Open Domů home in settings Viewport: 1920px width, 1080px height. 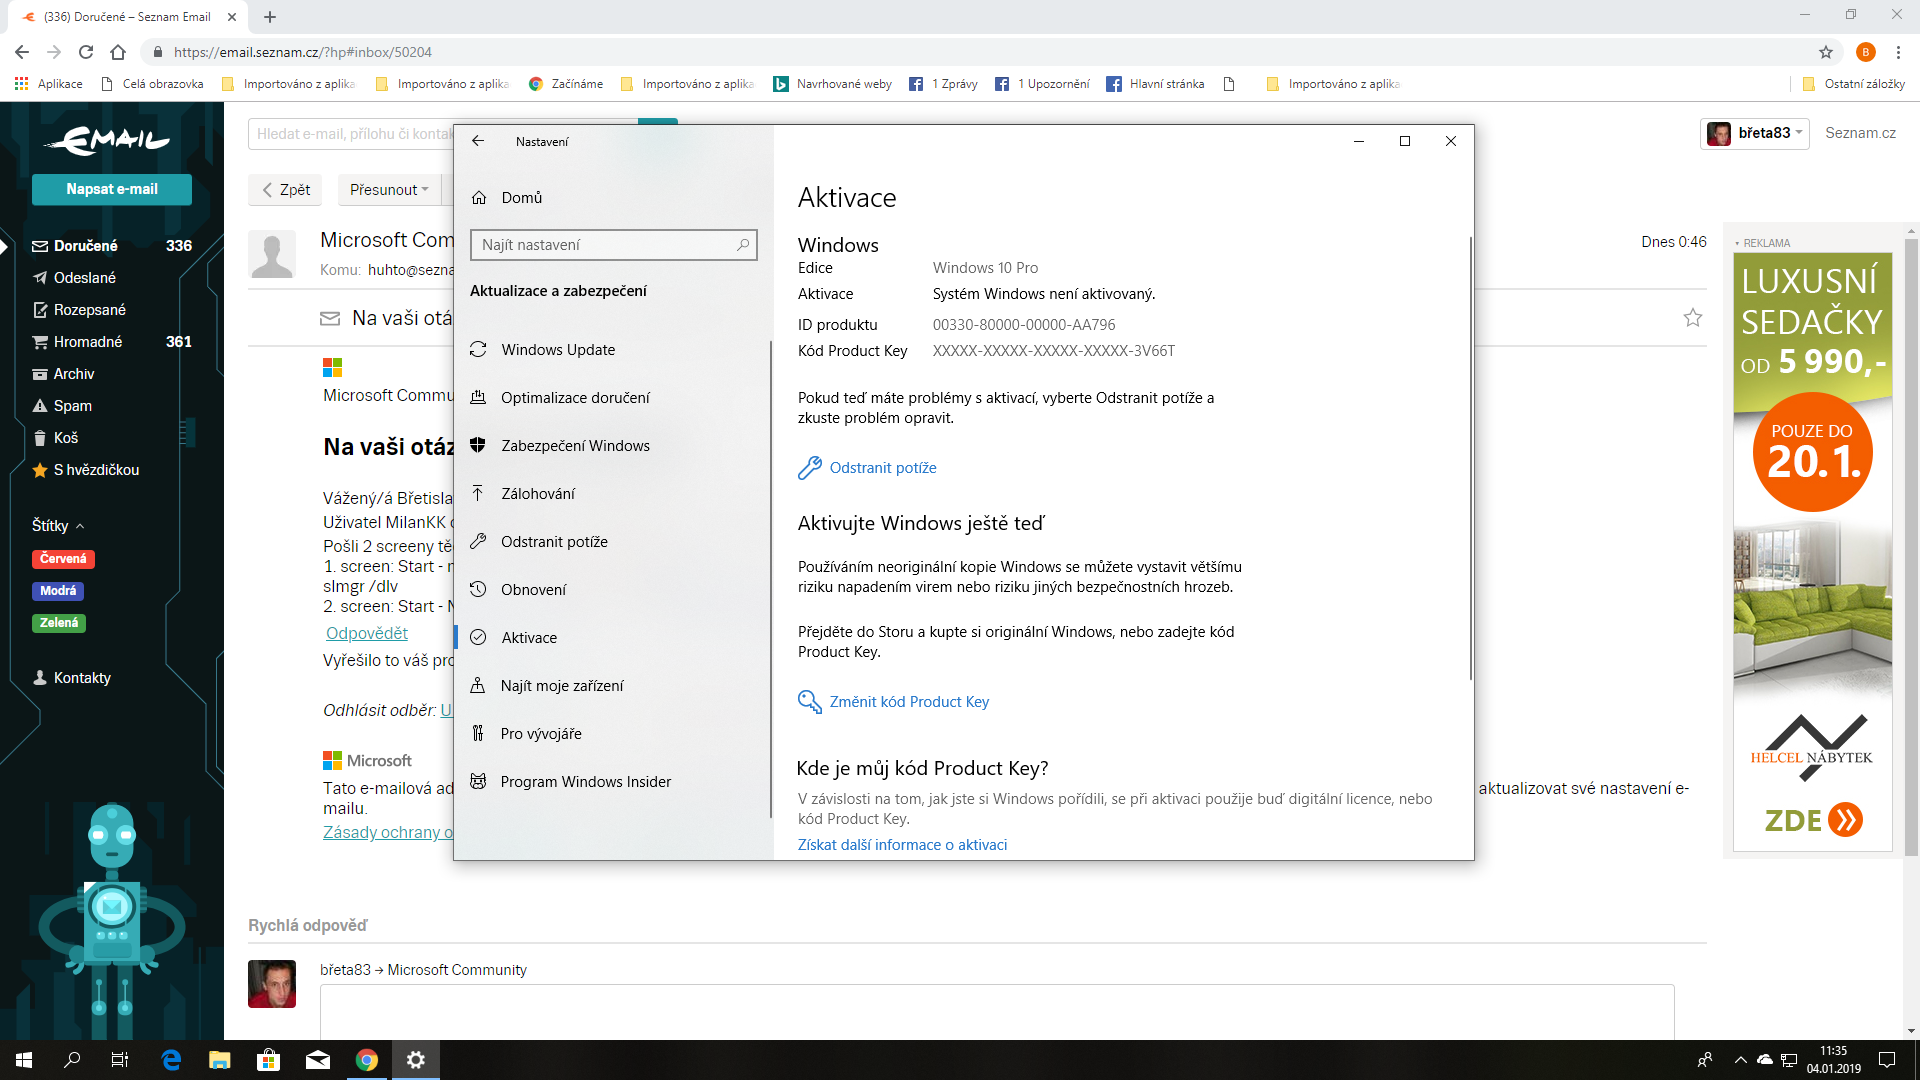(521, 198)
